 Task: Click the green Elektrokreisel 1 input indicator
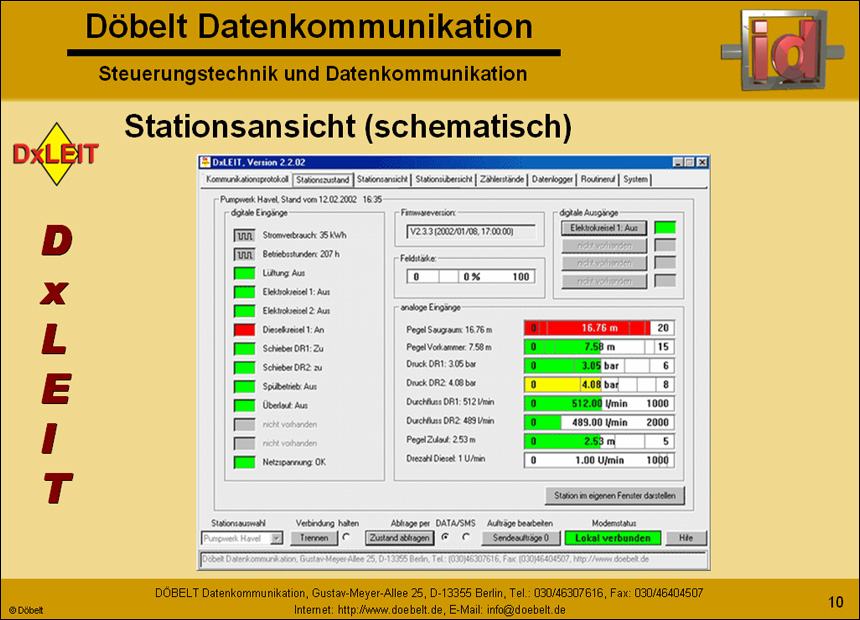click(x=245, y=292)
